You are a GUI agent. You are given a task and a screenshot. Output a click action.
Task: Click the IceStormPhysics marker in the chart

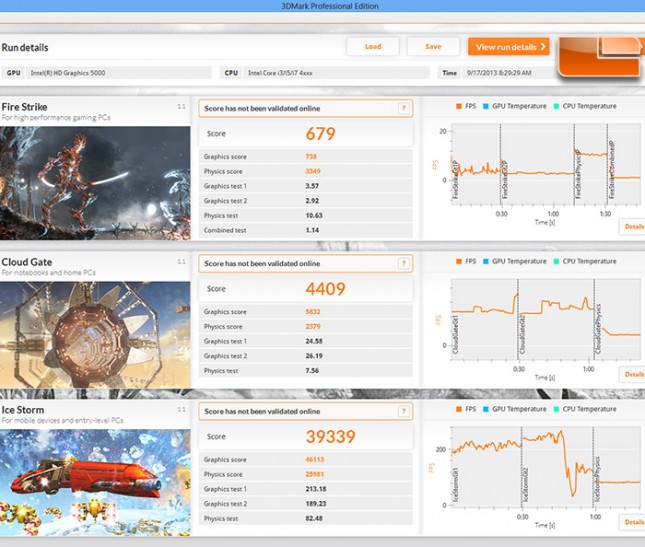(597, 479)
